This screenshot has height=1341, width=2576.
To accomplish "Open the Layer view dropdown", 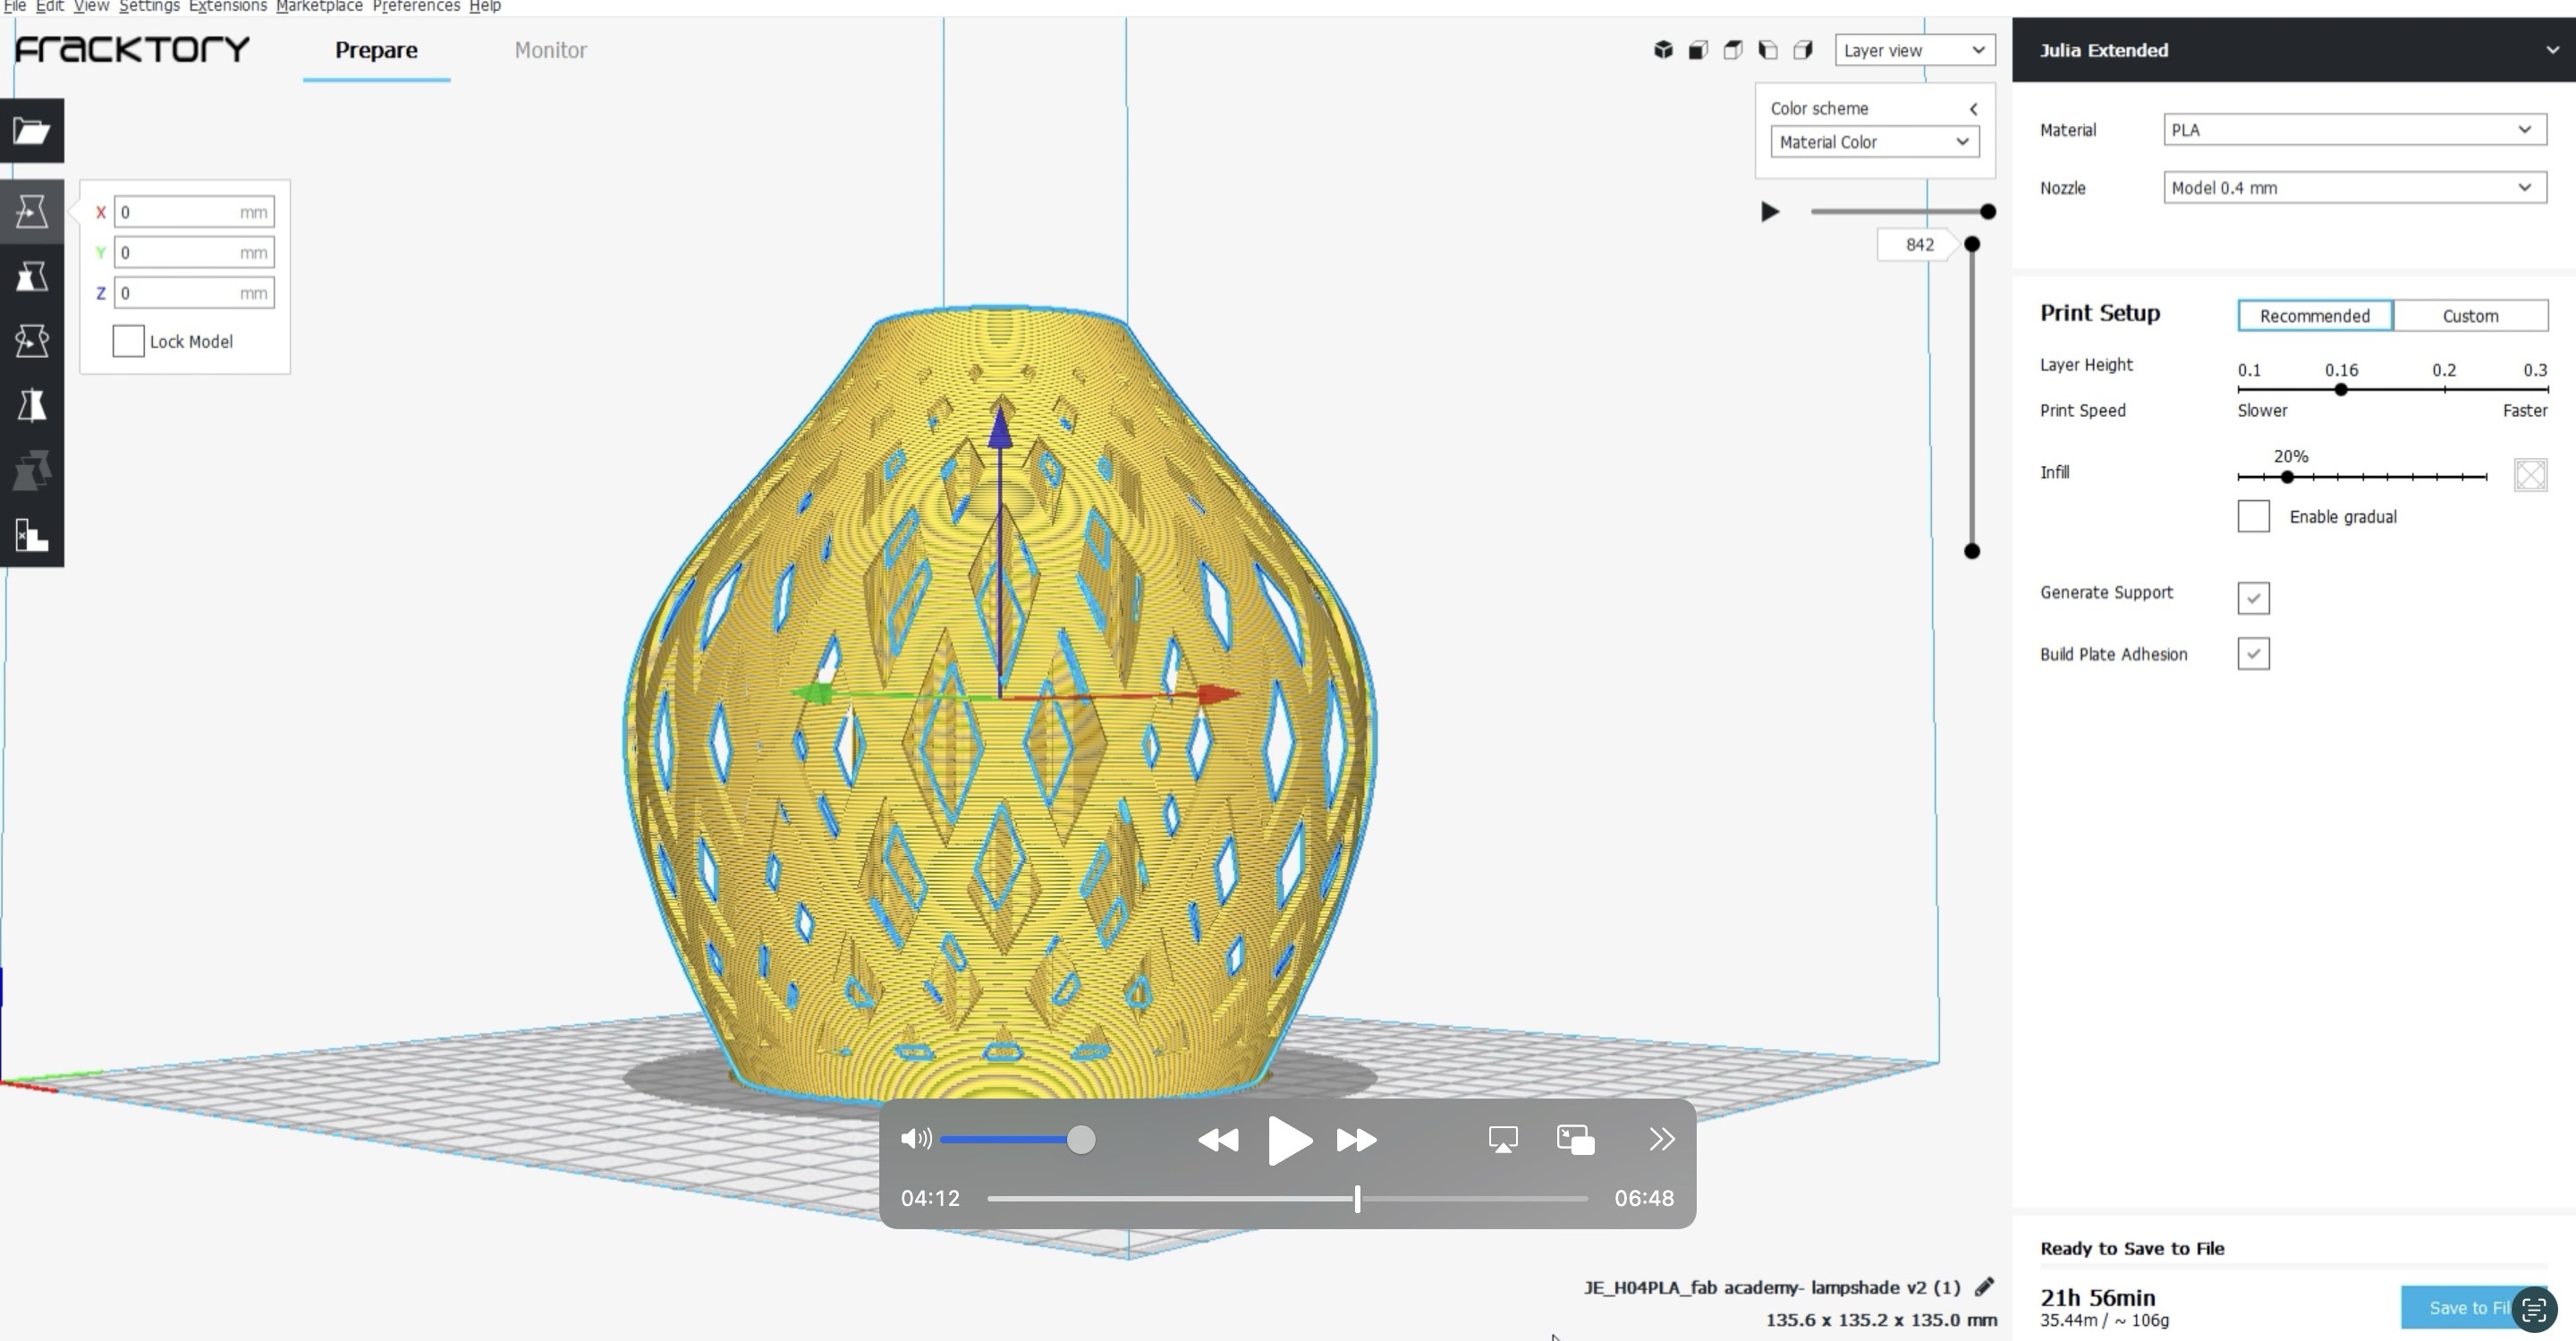I will pos(1914,50).
